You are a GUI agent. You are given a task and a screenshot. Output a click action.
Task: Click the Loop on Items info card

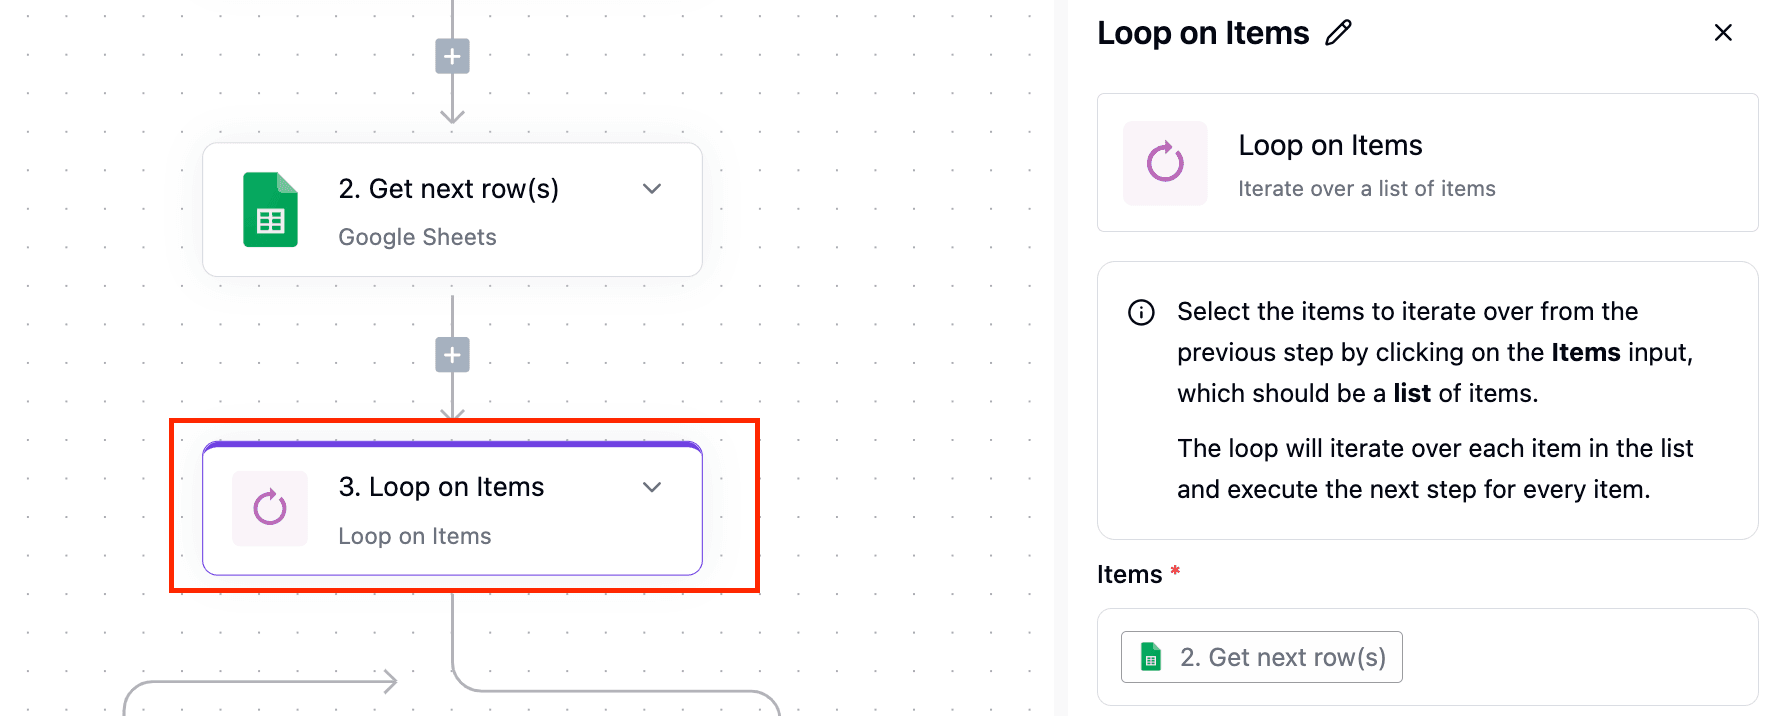[x=1428, y=163]
